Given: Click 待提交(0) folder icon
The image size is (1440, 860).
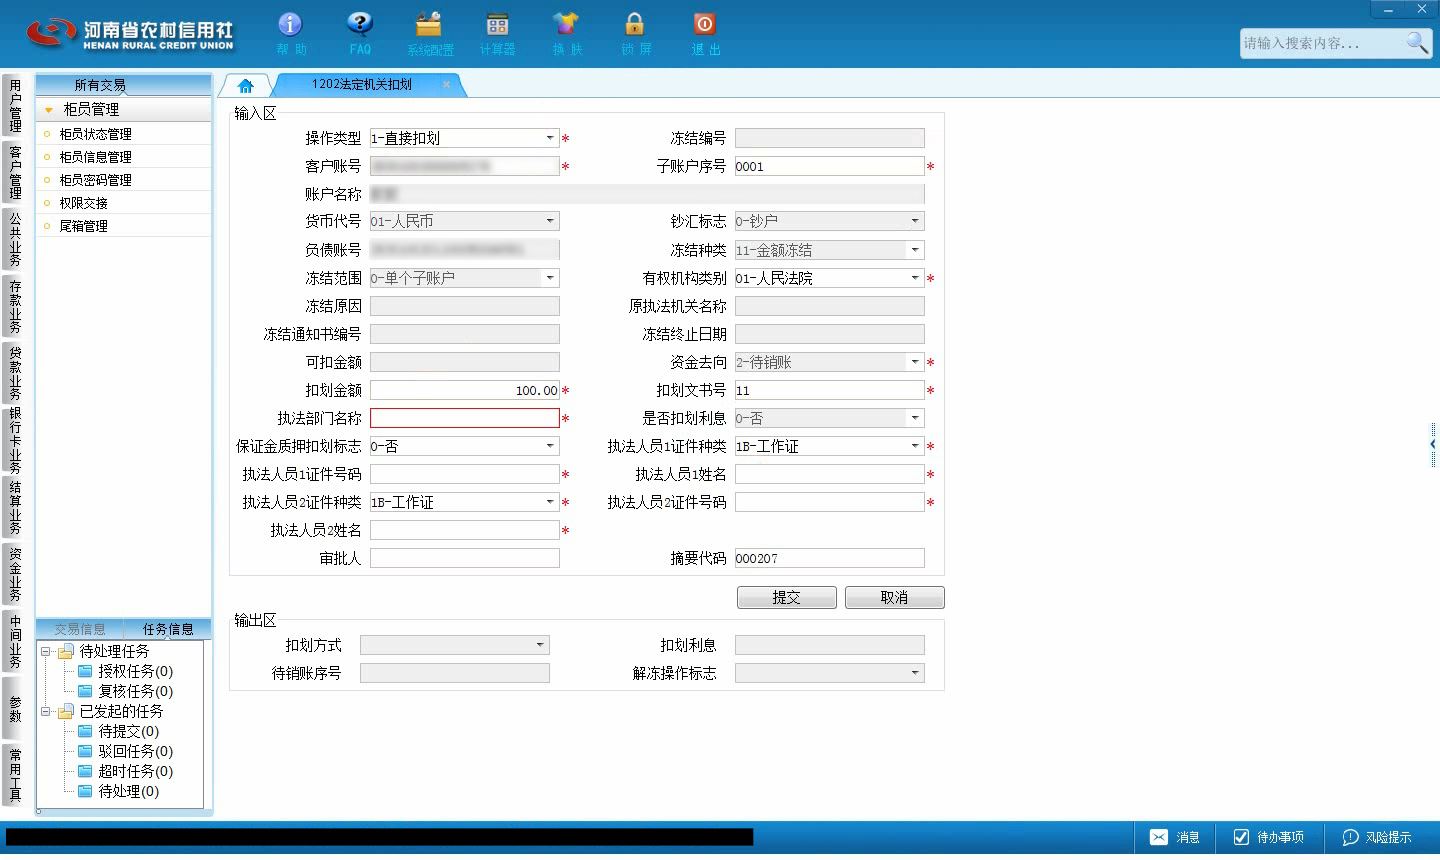Looking at the screenshot, I should [86, 731].
